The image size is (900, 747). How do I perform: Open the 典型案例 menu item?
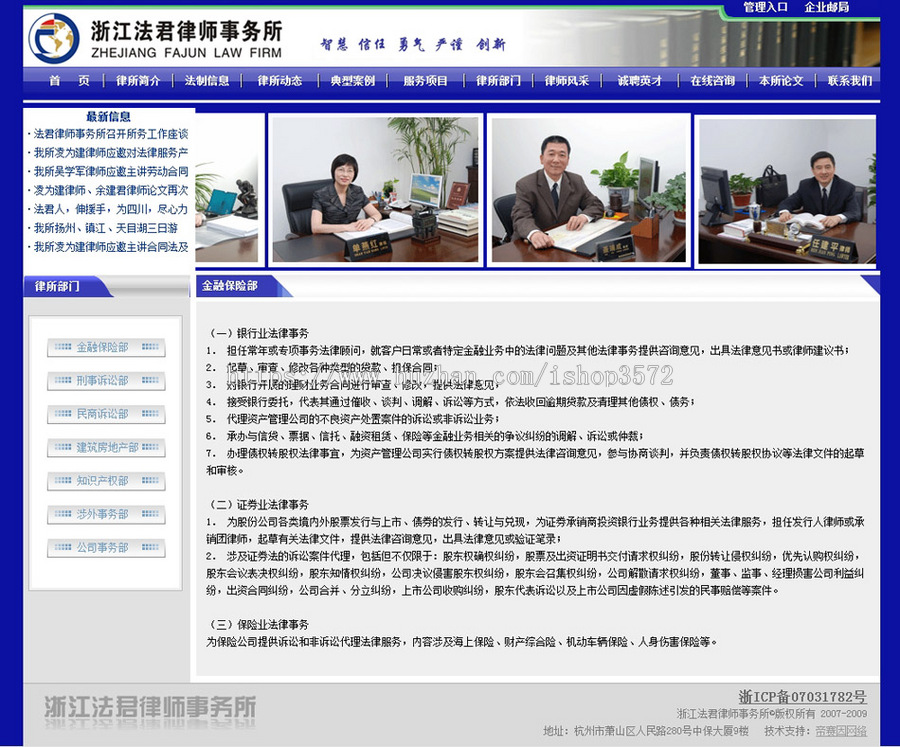354,81
